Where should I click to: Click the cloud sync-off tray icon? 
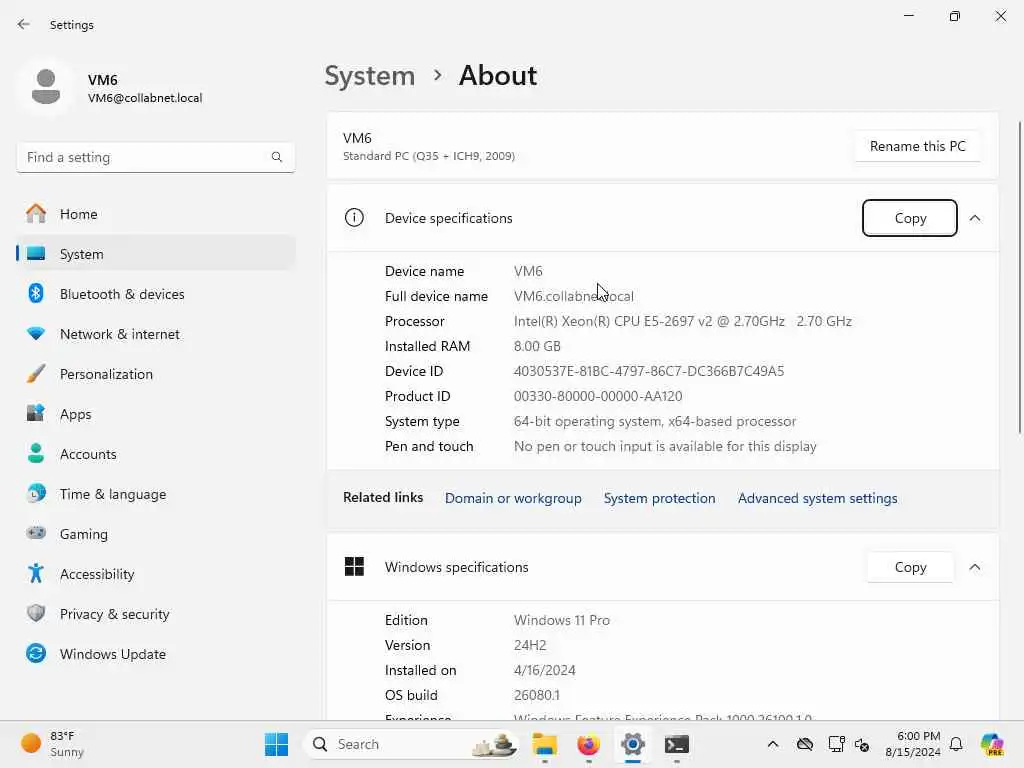coord(805,744)
